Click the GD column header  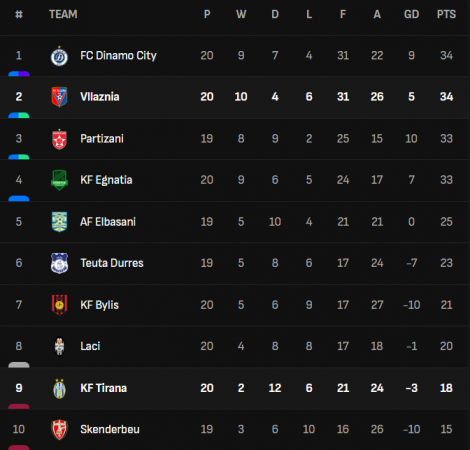[411, 14]
